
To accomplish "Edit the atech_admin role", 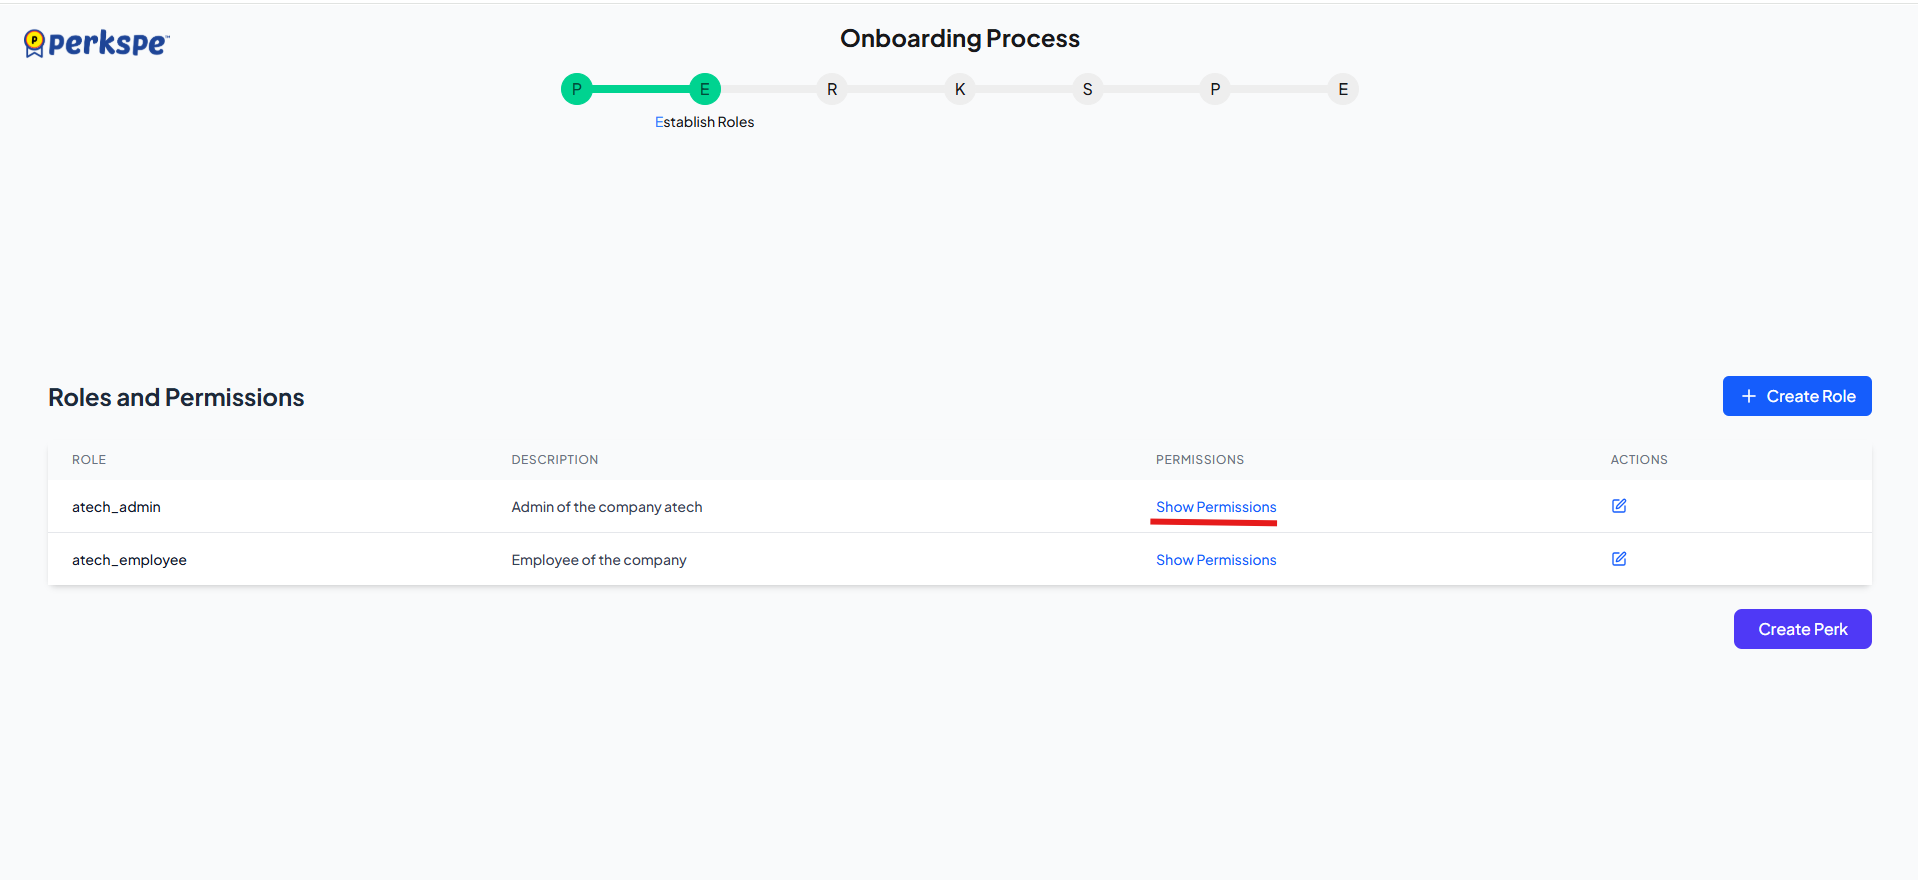I will [x=1619, y=506].
